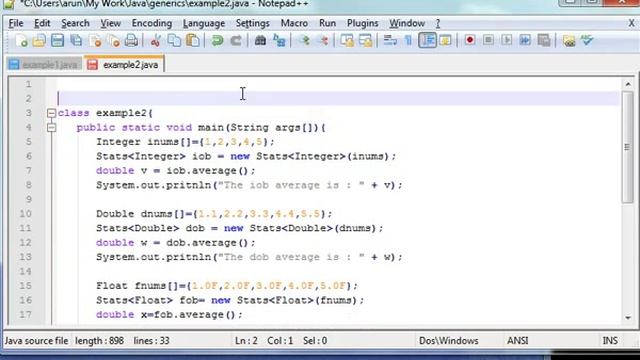Click the scrollbar down arrow
This screenshot has width=640, height=360.
pos(628,318)
